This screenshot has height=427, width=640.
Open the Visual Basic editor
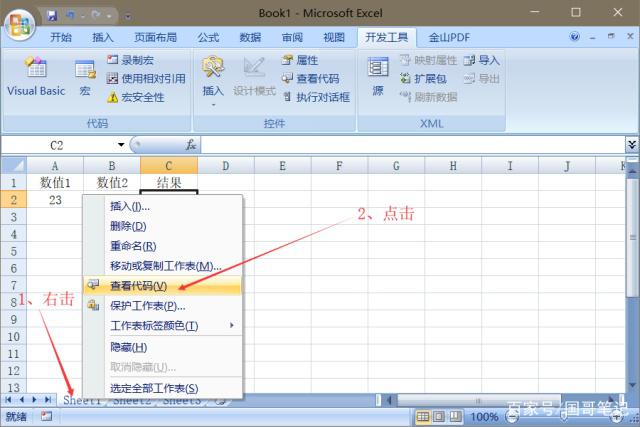pyautogui.click(x=36, y=77)
